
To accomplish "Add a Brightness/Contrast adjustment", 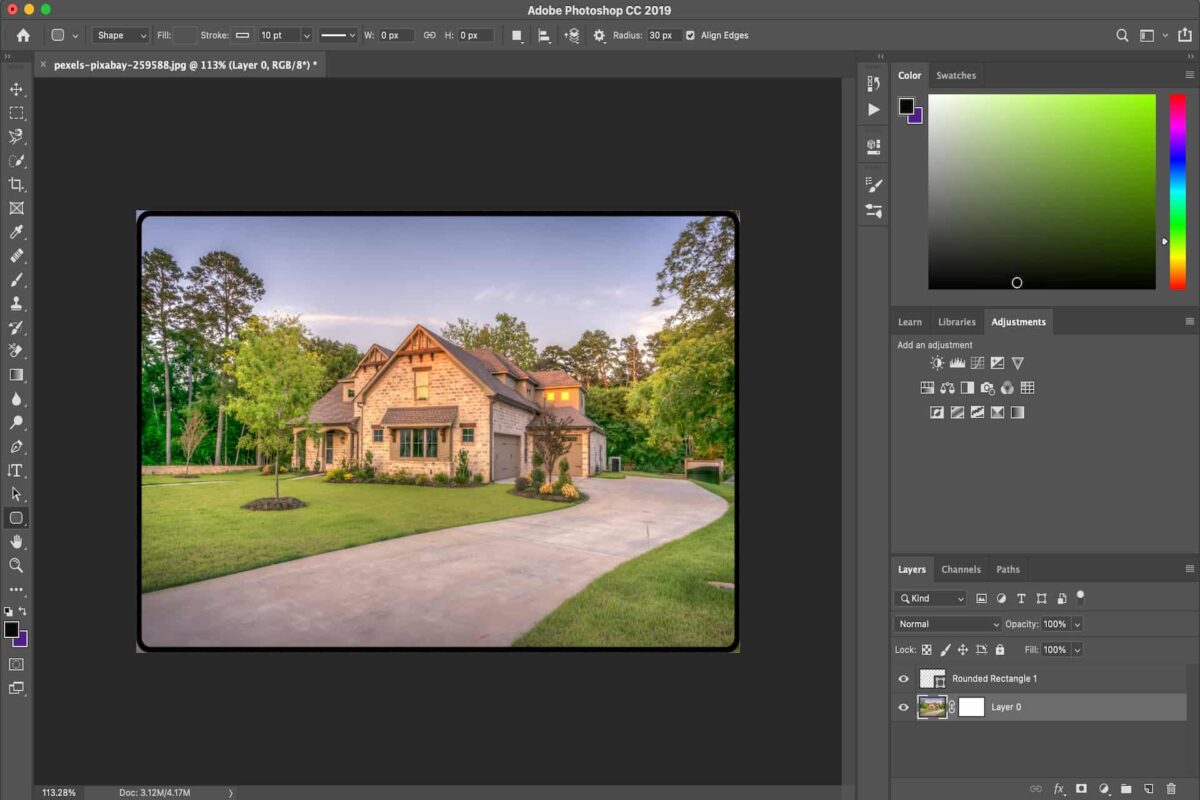I will click(936, 362).
